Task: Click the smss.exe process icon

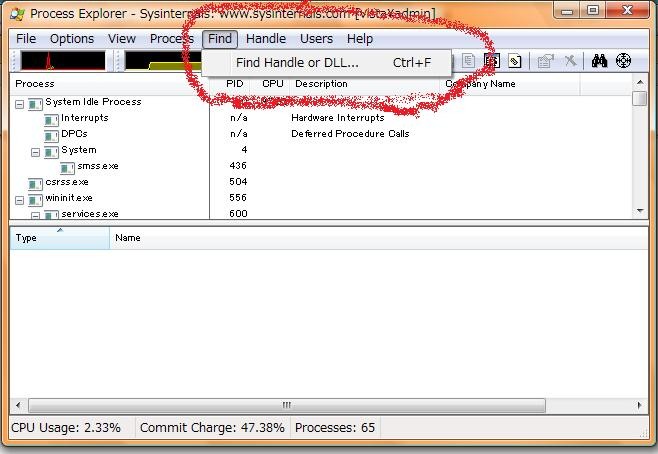Action: (67, 168)
